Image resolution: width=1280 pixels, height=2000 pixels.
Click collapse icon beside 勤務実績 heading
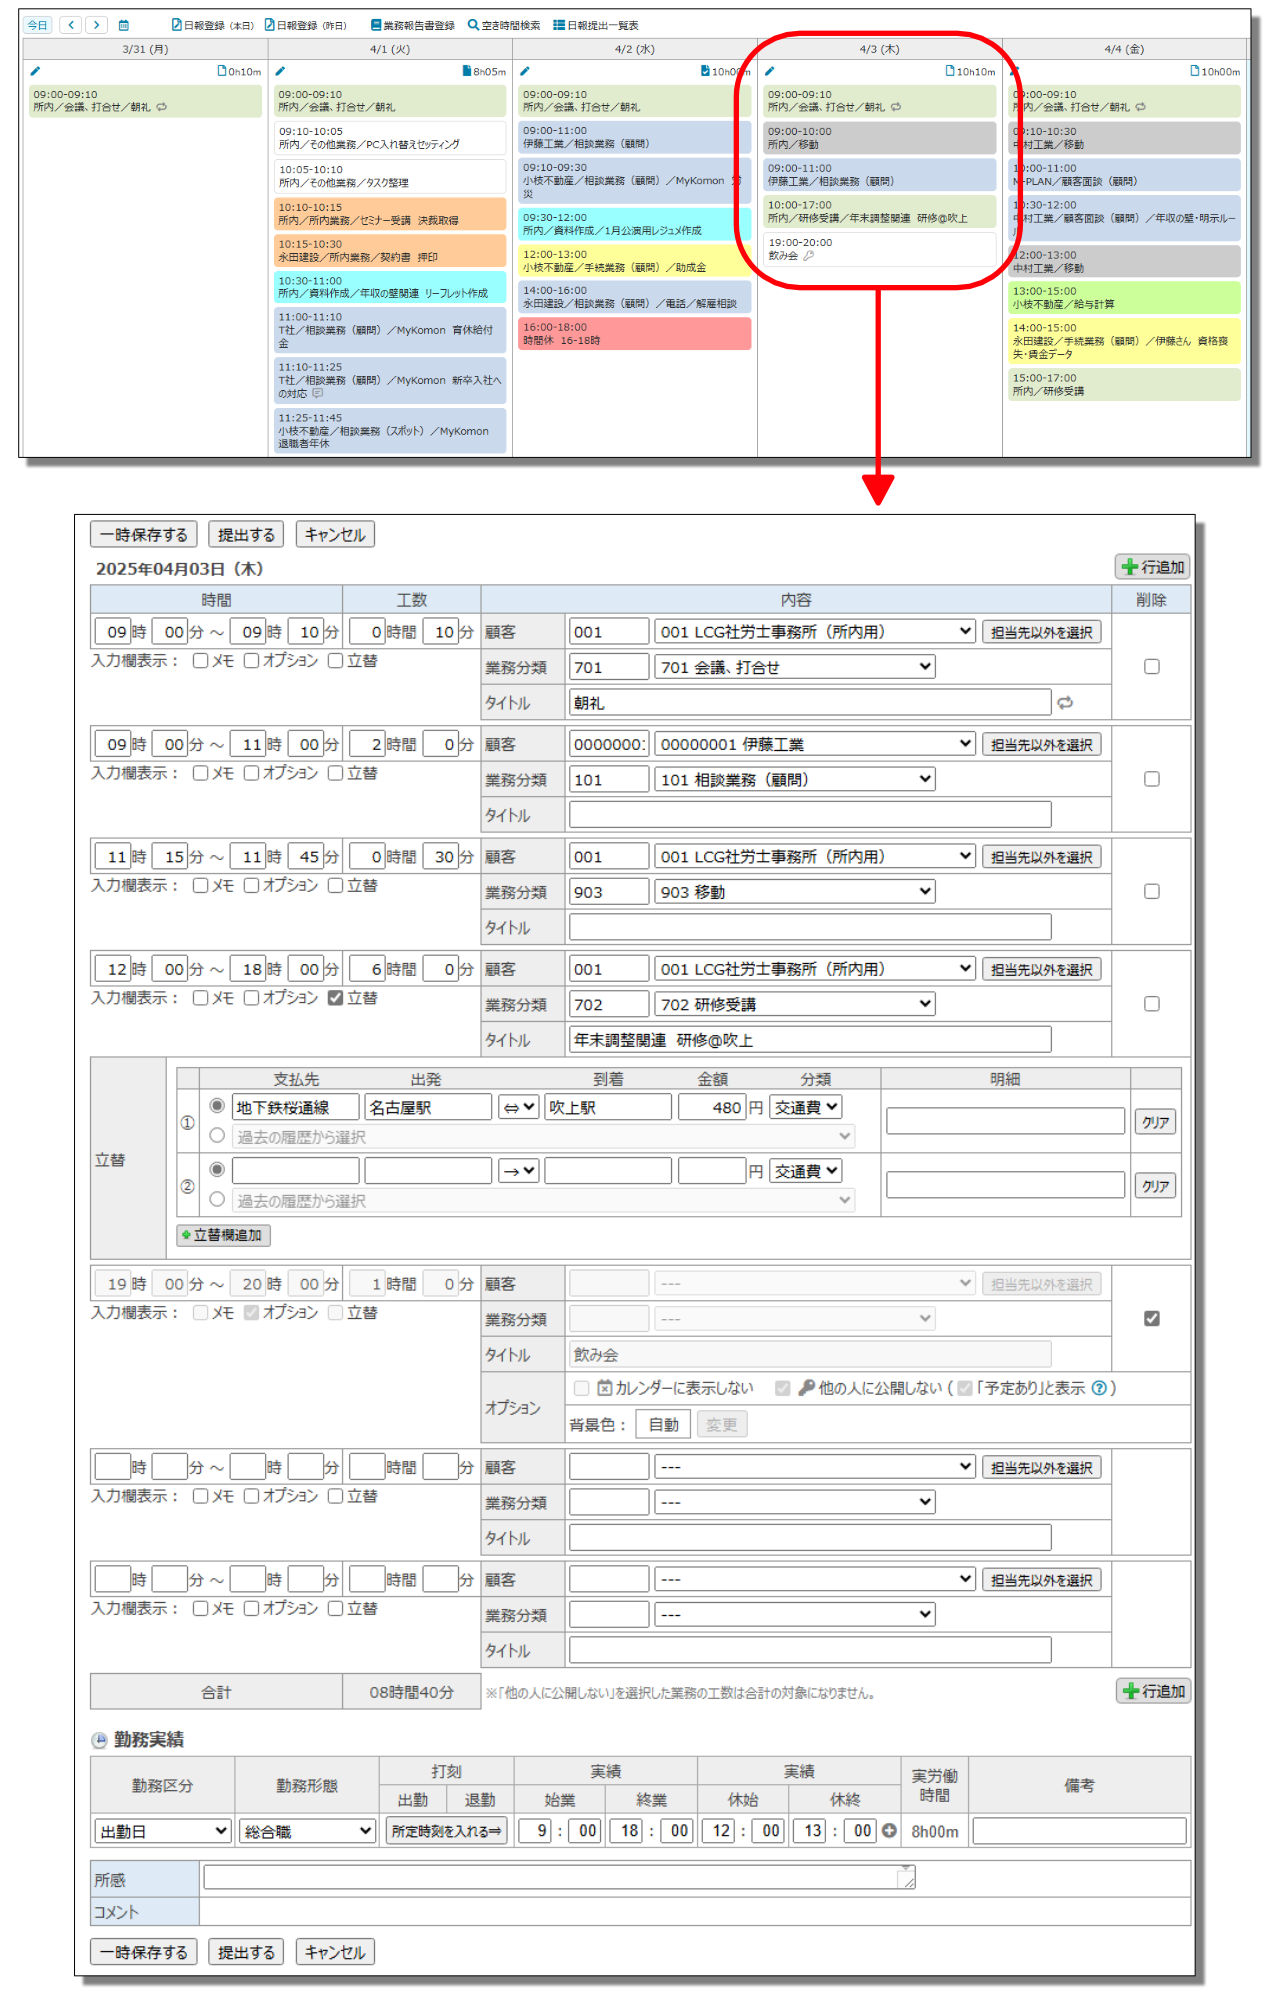(x=99, y=1740)
